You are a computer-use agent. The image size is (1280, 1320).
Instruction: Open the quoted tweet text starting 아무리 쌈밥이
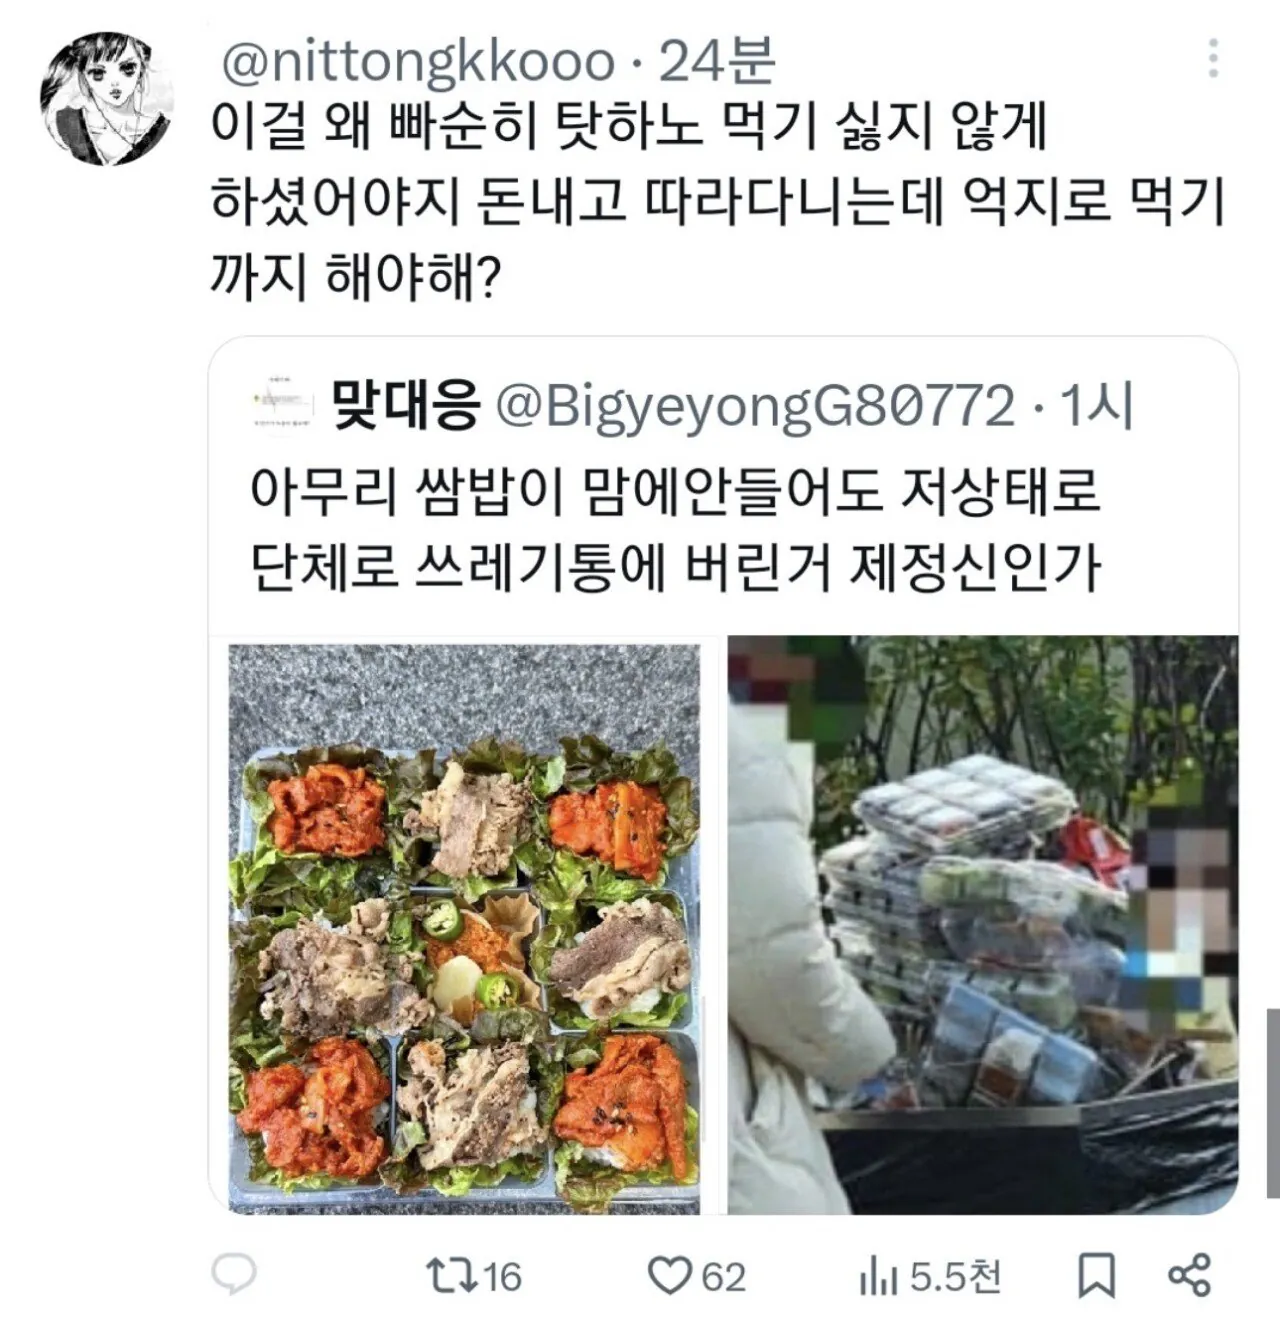675,531
